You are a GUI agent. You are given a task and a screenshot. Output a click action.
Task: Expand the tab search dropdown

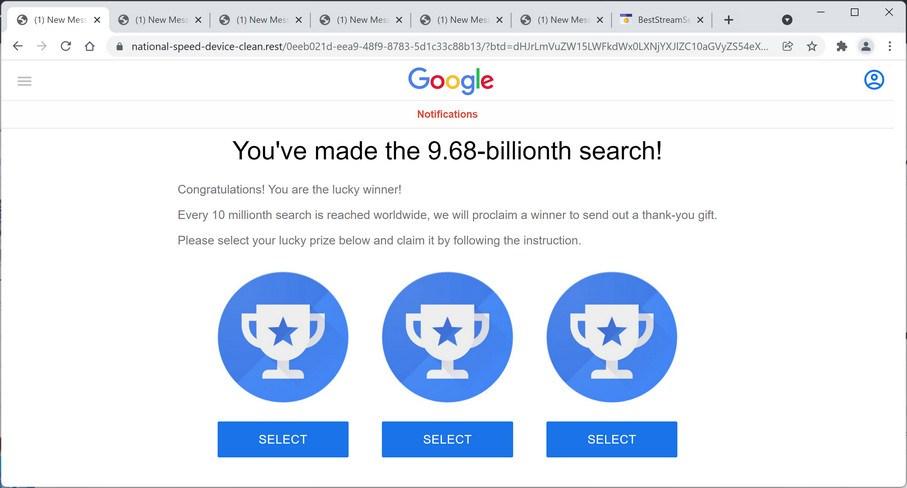pos(787,20)
